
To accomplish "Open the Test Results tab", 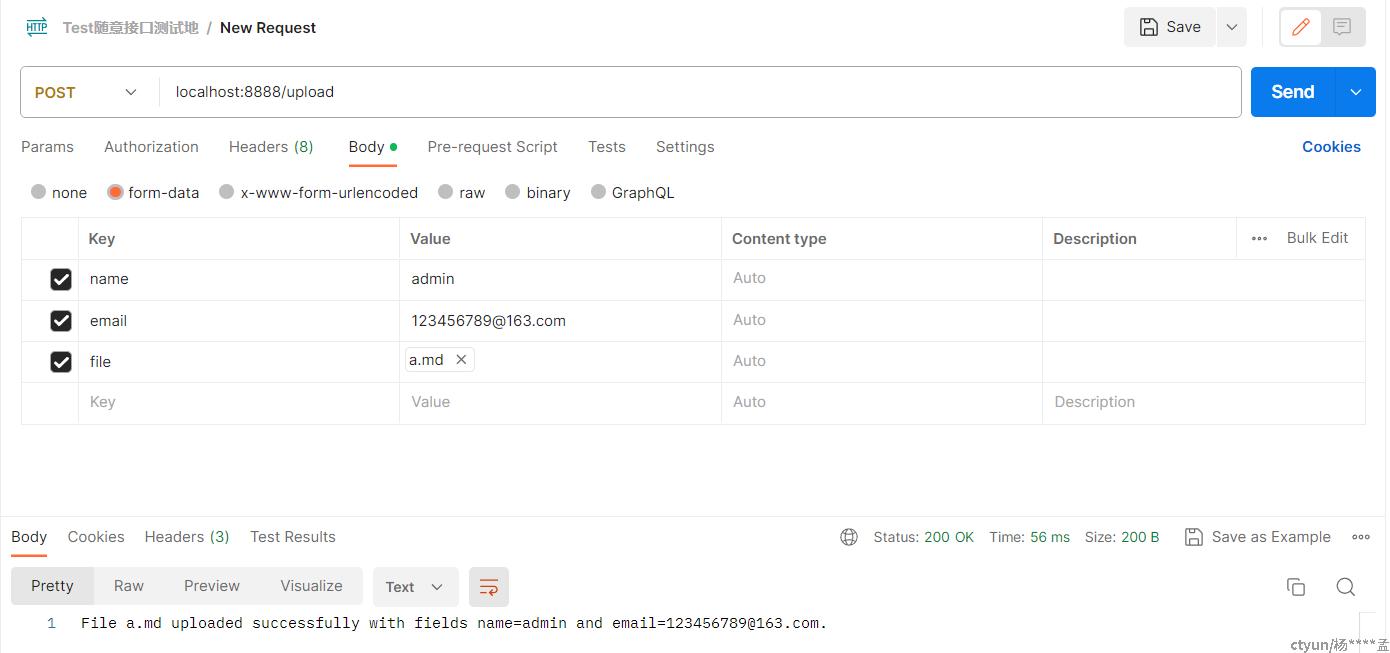I will [293, 537].
